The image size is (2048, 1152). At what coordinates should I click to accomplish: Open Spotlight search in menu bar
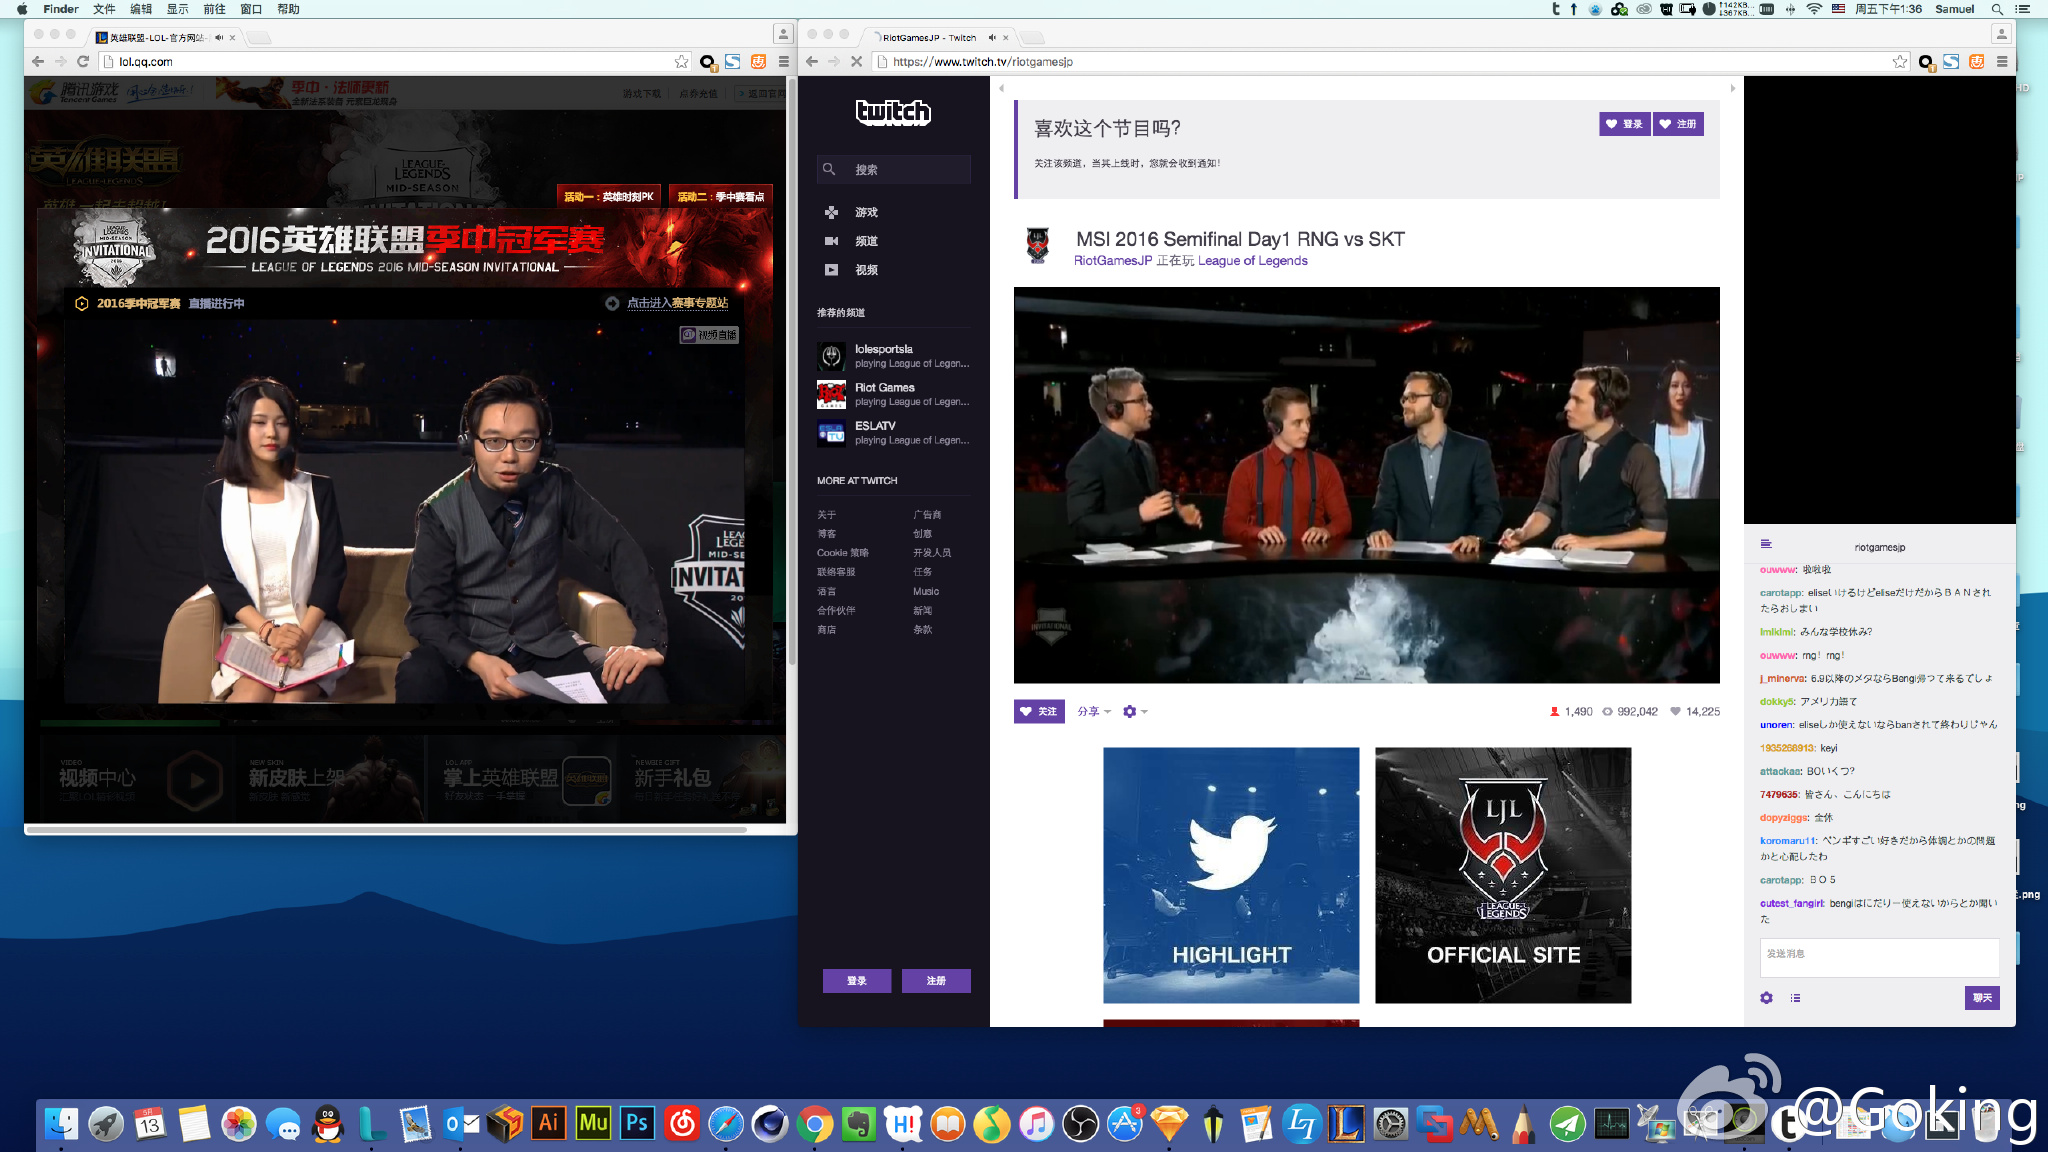pos(1997,9)
